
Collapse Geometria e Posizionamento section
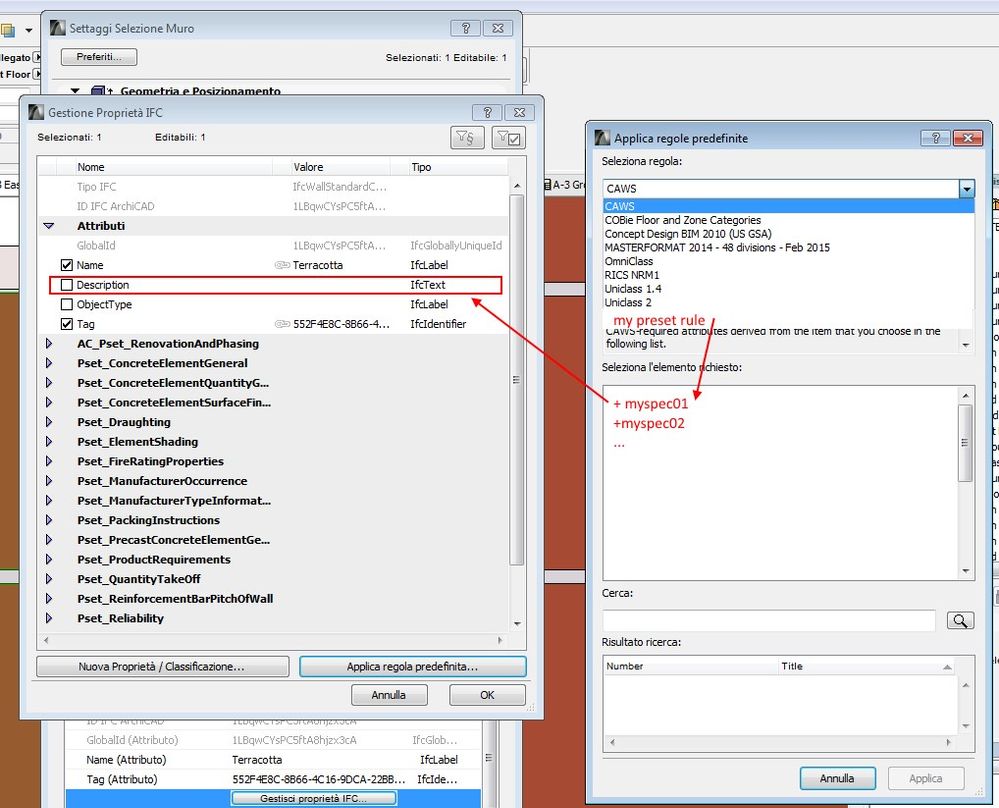click(x=75, y=91)
